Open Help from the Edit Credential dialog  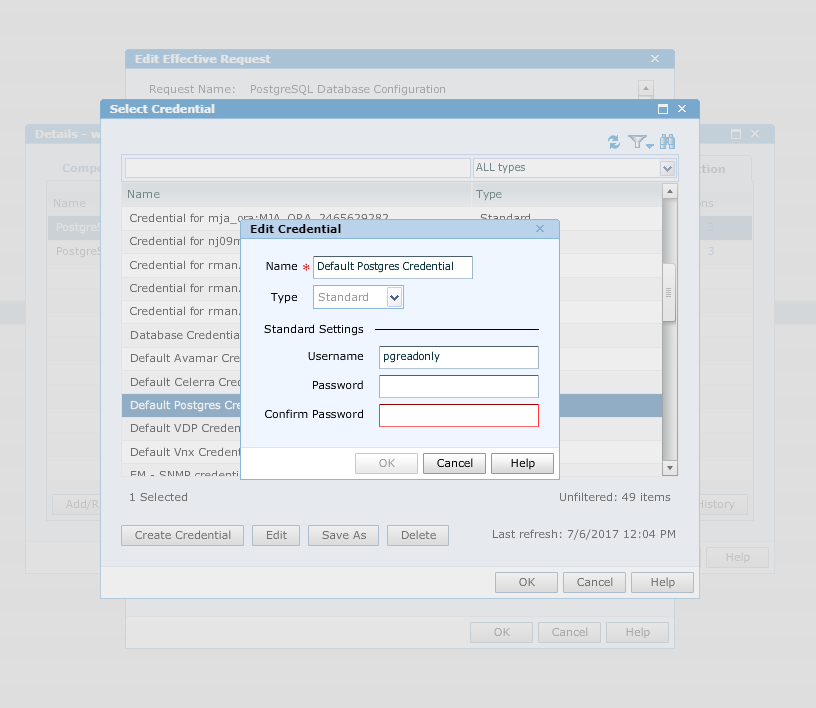[x=521, y=463]
